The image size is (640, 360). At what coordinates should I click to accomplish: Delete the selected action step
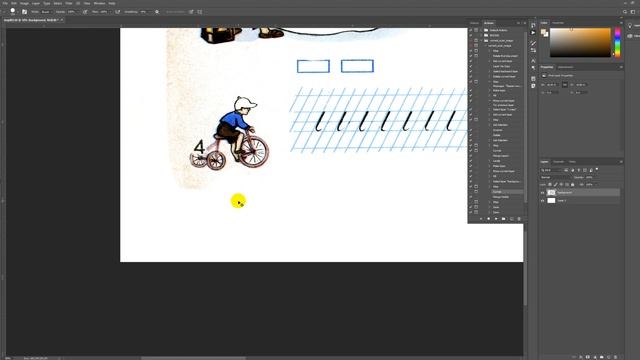[519, 219]
